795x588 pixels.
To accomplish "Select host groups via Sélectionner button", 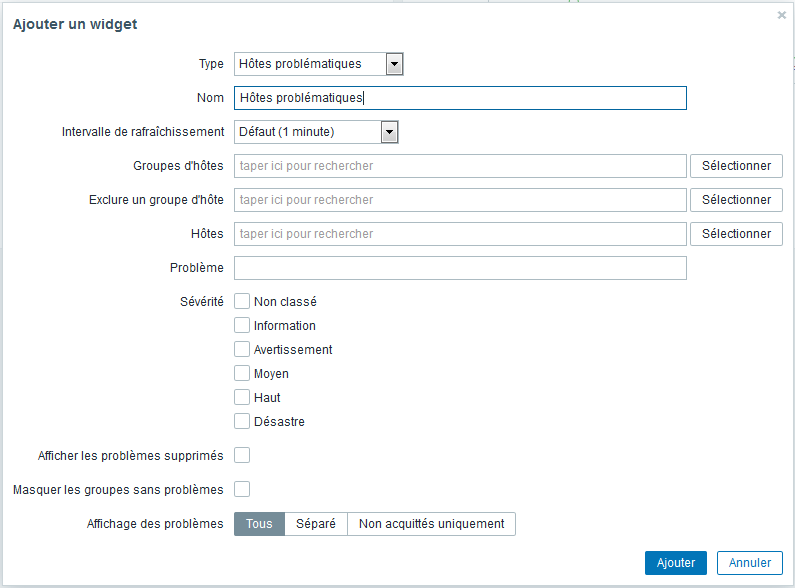I will pyautogui.click(x=736, y=166).
